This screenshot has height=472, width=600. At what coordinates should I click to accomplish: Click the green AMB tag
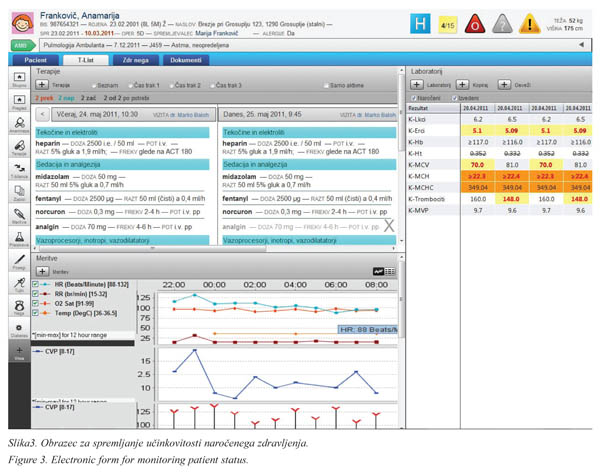click(22, 46)
